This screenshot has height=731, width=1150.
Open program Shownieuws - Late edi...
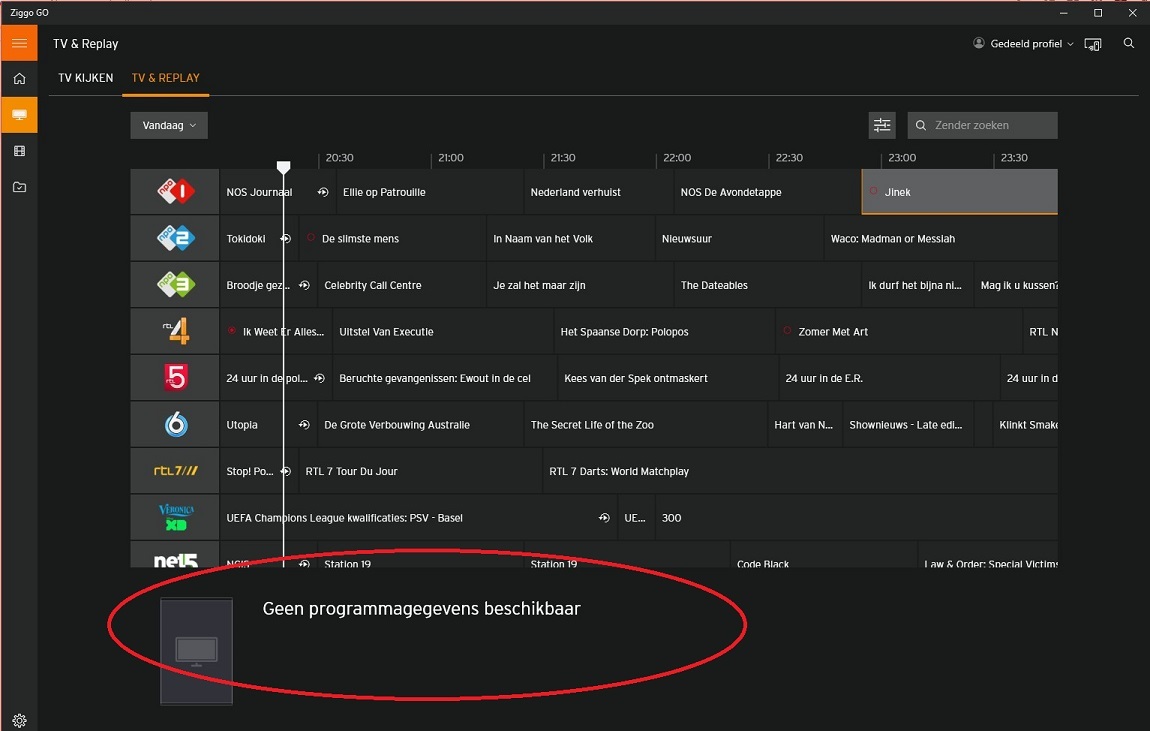point(909,425)
